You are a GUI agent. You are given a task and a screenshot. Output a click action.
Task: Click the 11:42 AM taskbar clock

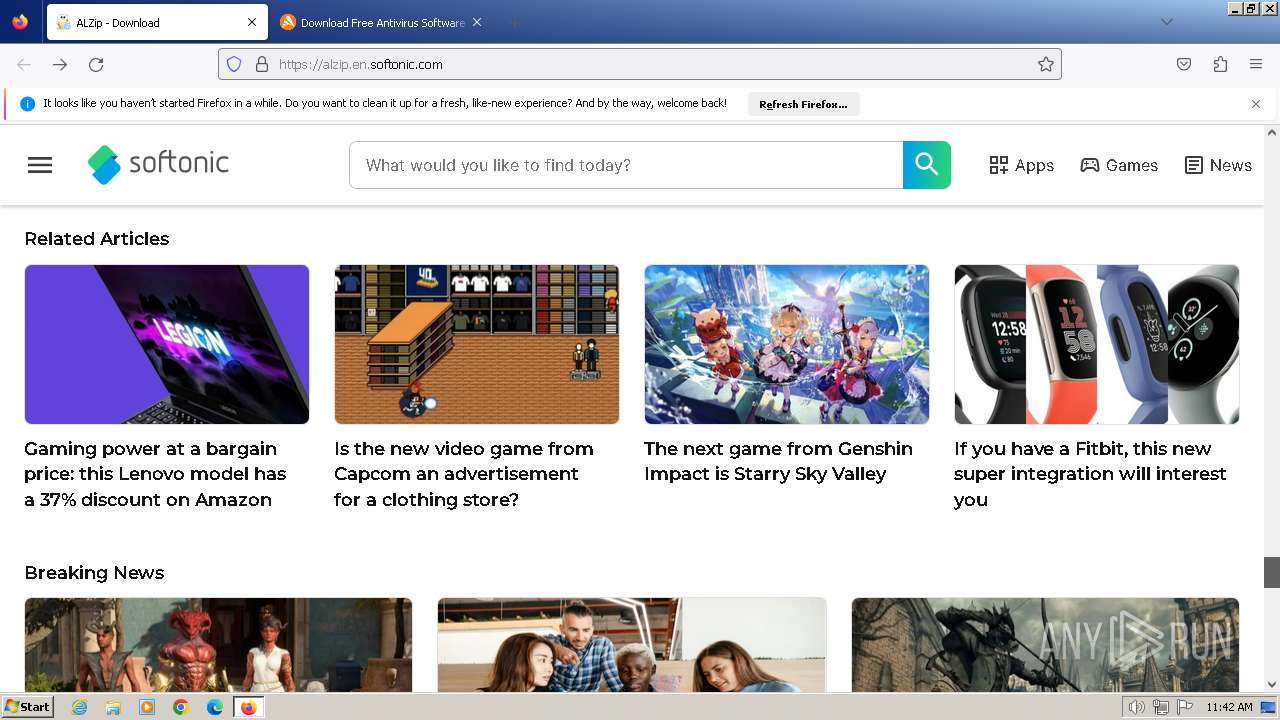(x=1229, y=707)
